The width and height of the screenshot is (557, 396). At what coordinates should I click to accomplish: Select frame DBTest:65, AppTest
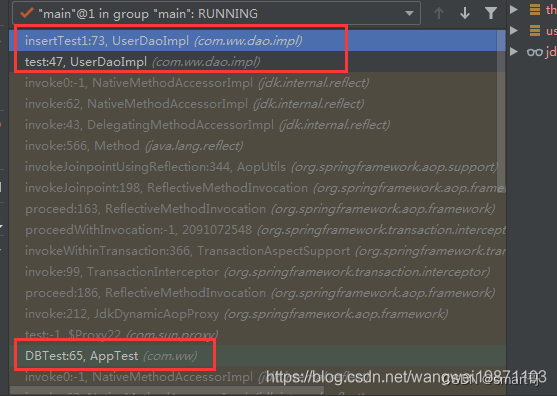(x=257, y=356)
